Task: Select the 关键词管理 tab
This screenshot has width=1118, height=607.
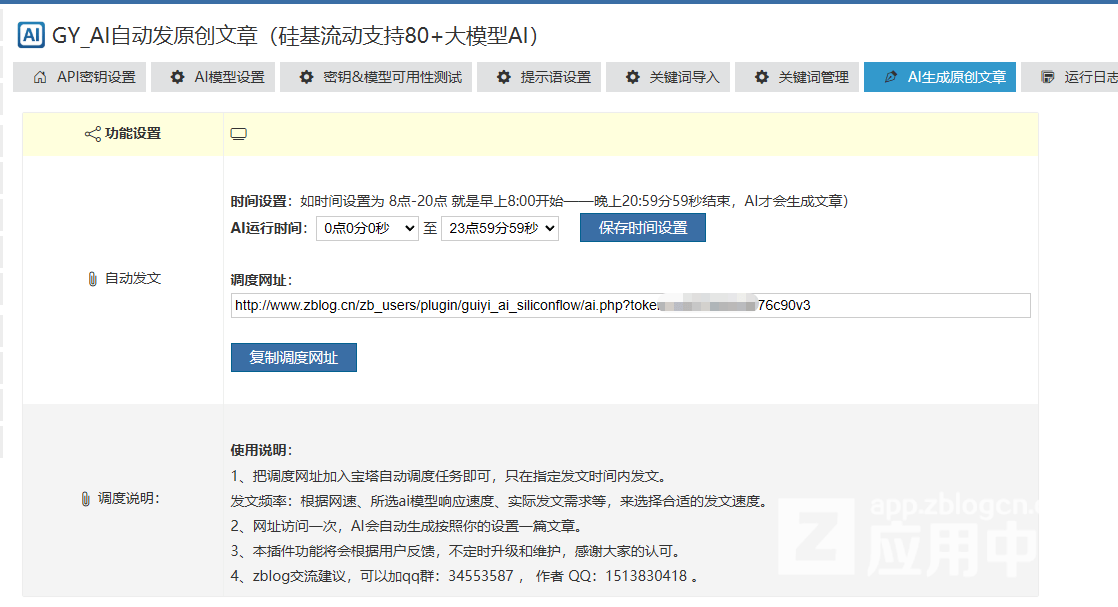Action: coord(801,77)
